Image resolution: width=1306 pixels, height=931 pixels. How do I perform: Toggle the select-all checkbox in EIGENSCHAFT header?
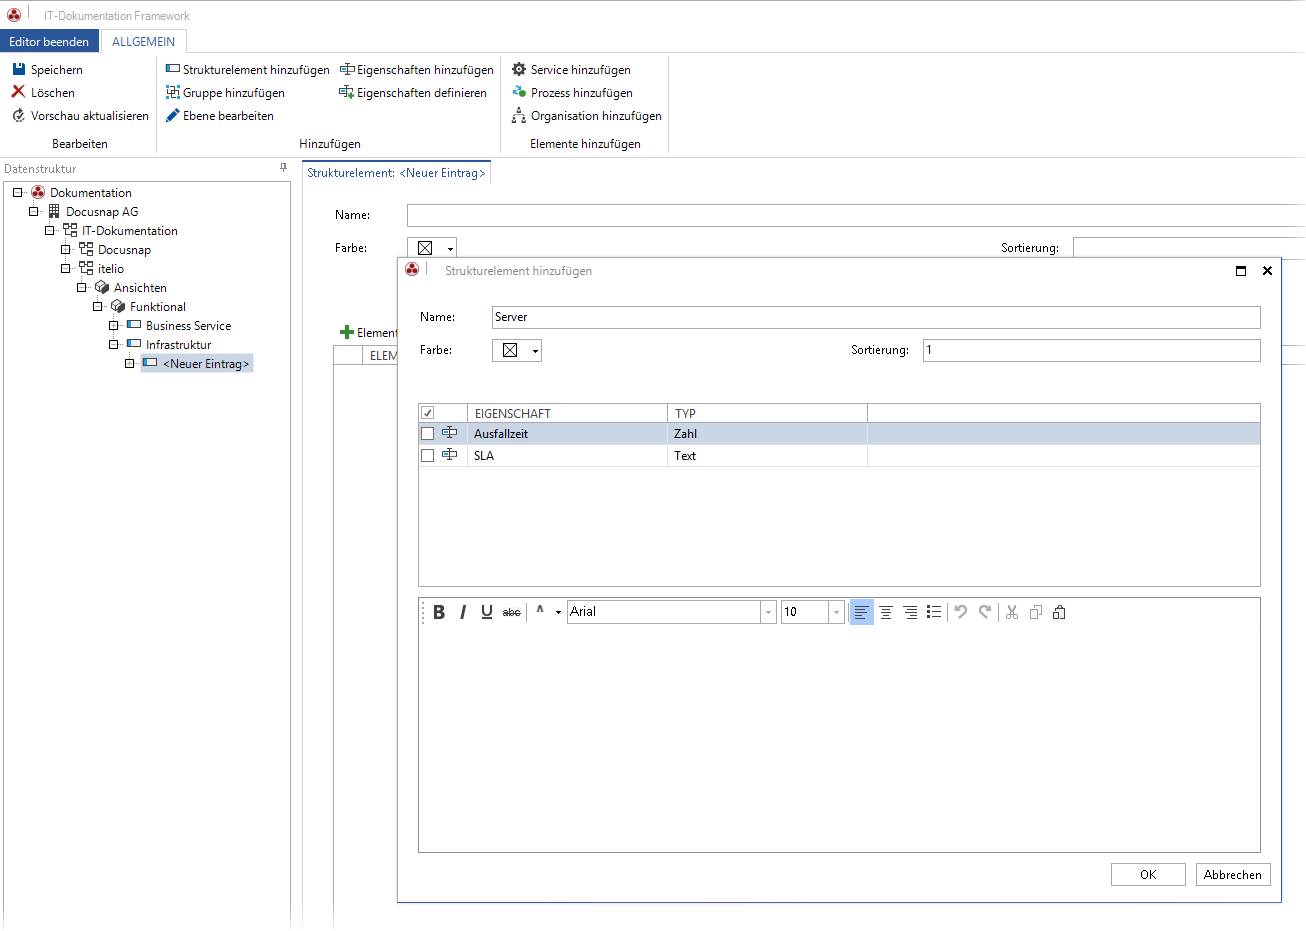(x=428, y=413)
